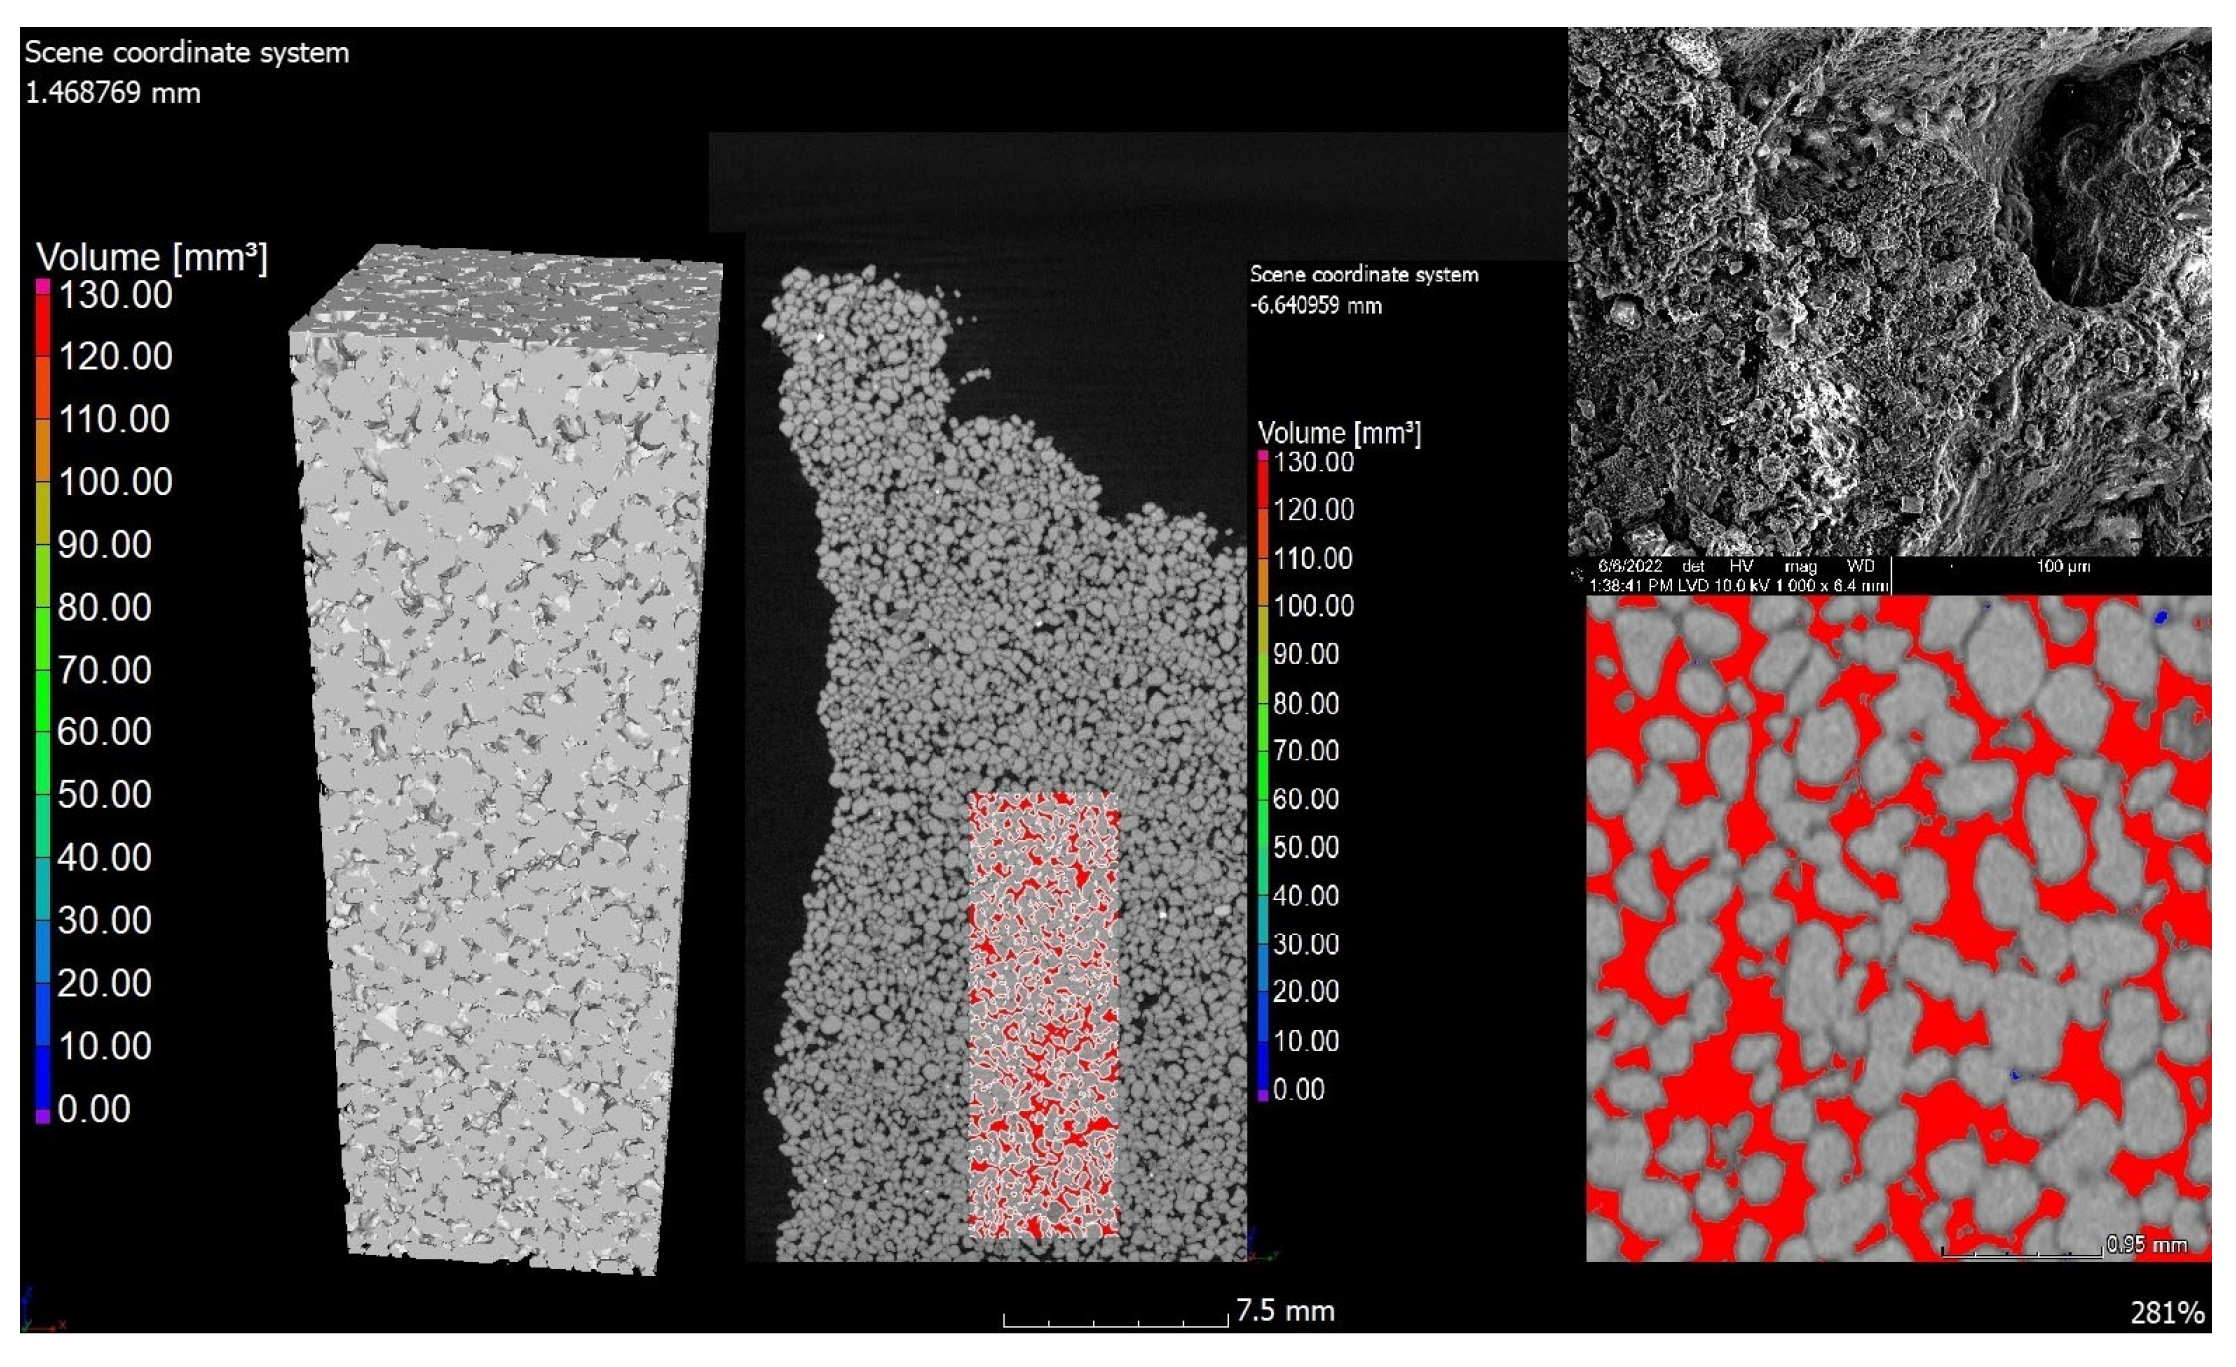Click the 3D rendered volume block

[x=505, y=760]
